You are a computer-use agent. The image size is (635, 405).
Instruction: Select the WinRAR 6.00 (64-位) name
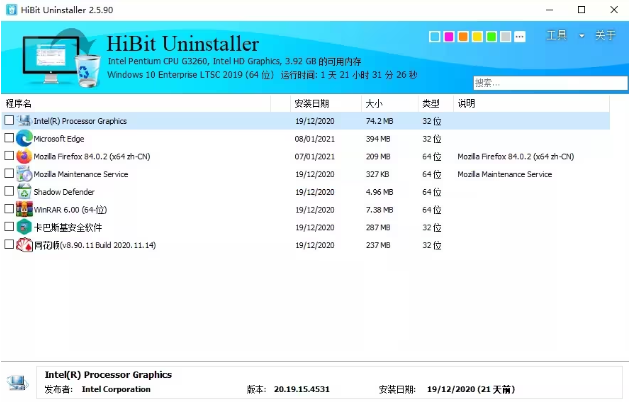(70, 210)
